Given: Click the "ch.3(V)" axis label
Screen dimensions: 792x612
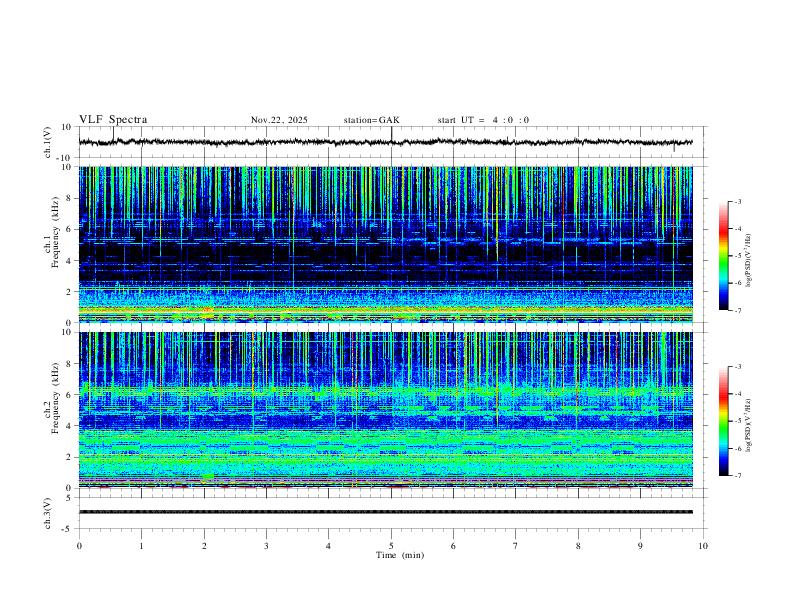Looking at the screenshot, I should 48,514.
